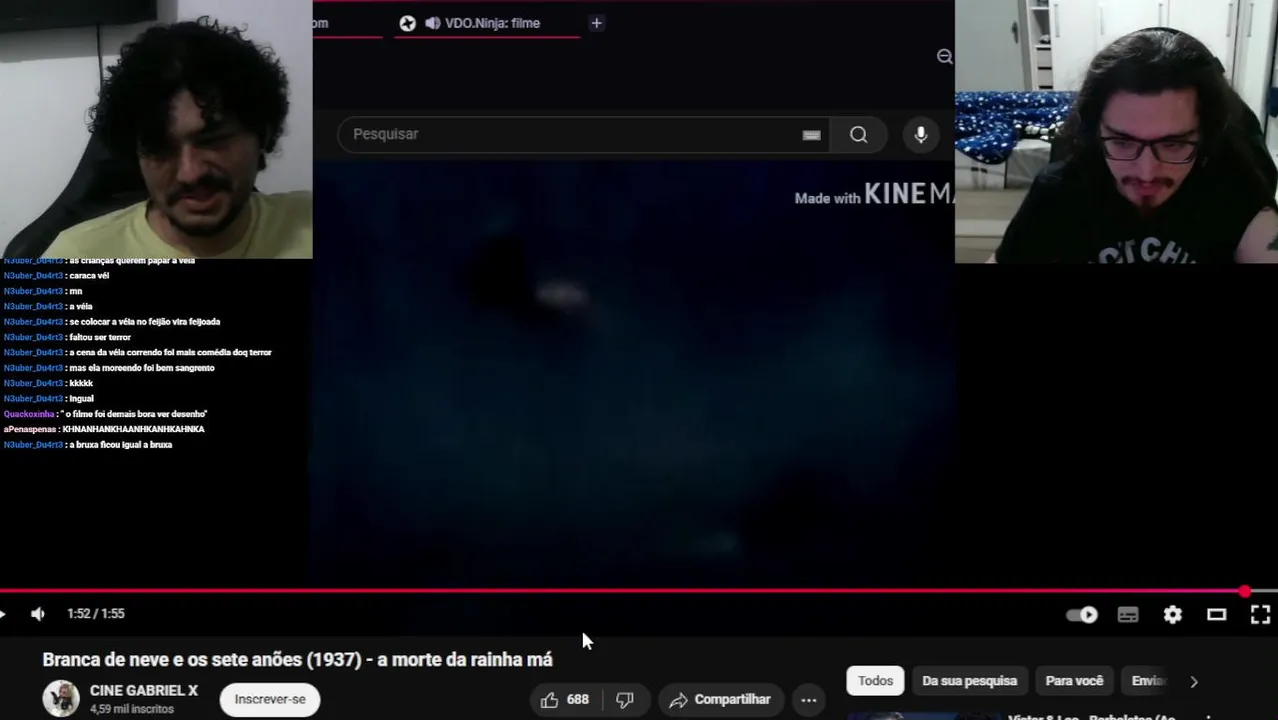Dislike the video with thumbs-down icon

(625, 700)
